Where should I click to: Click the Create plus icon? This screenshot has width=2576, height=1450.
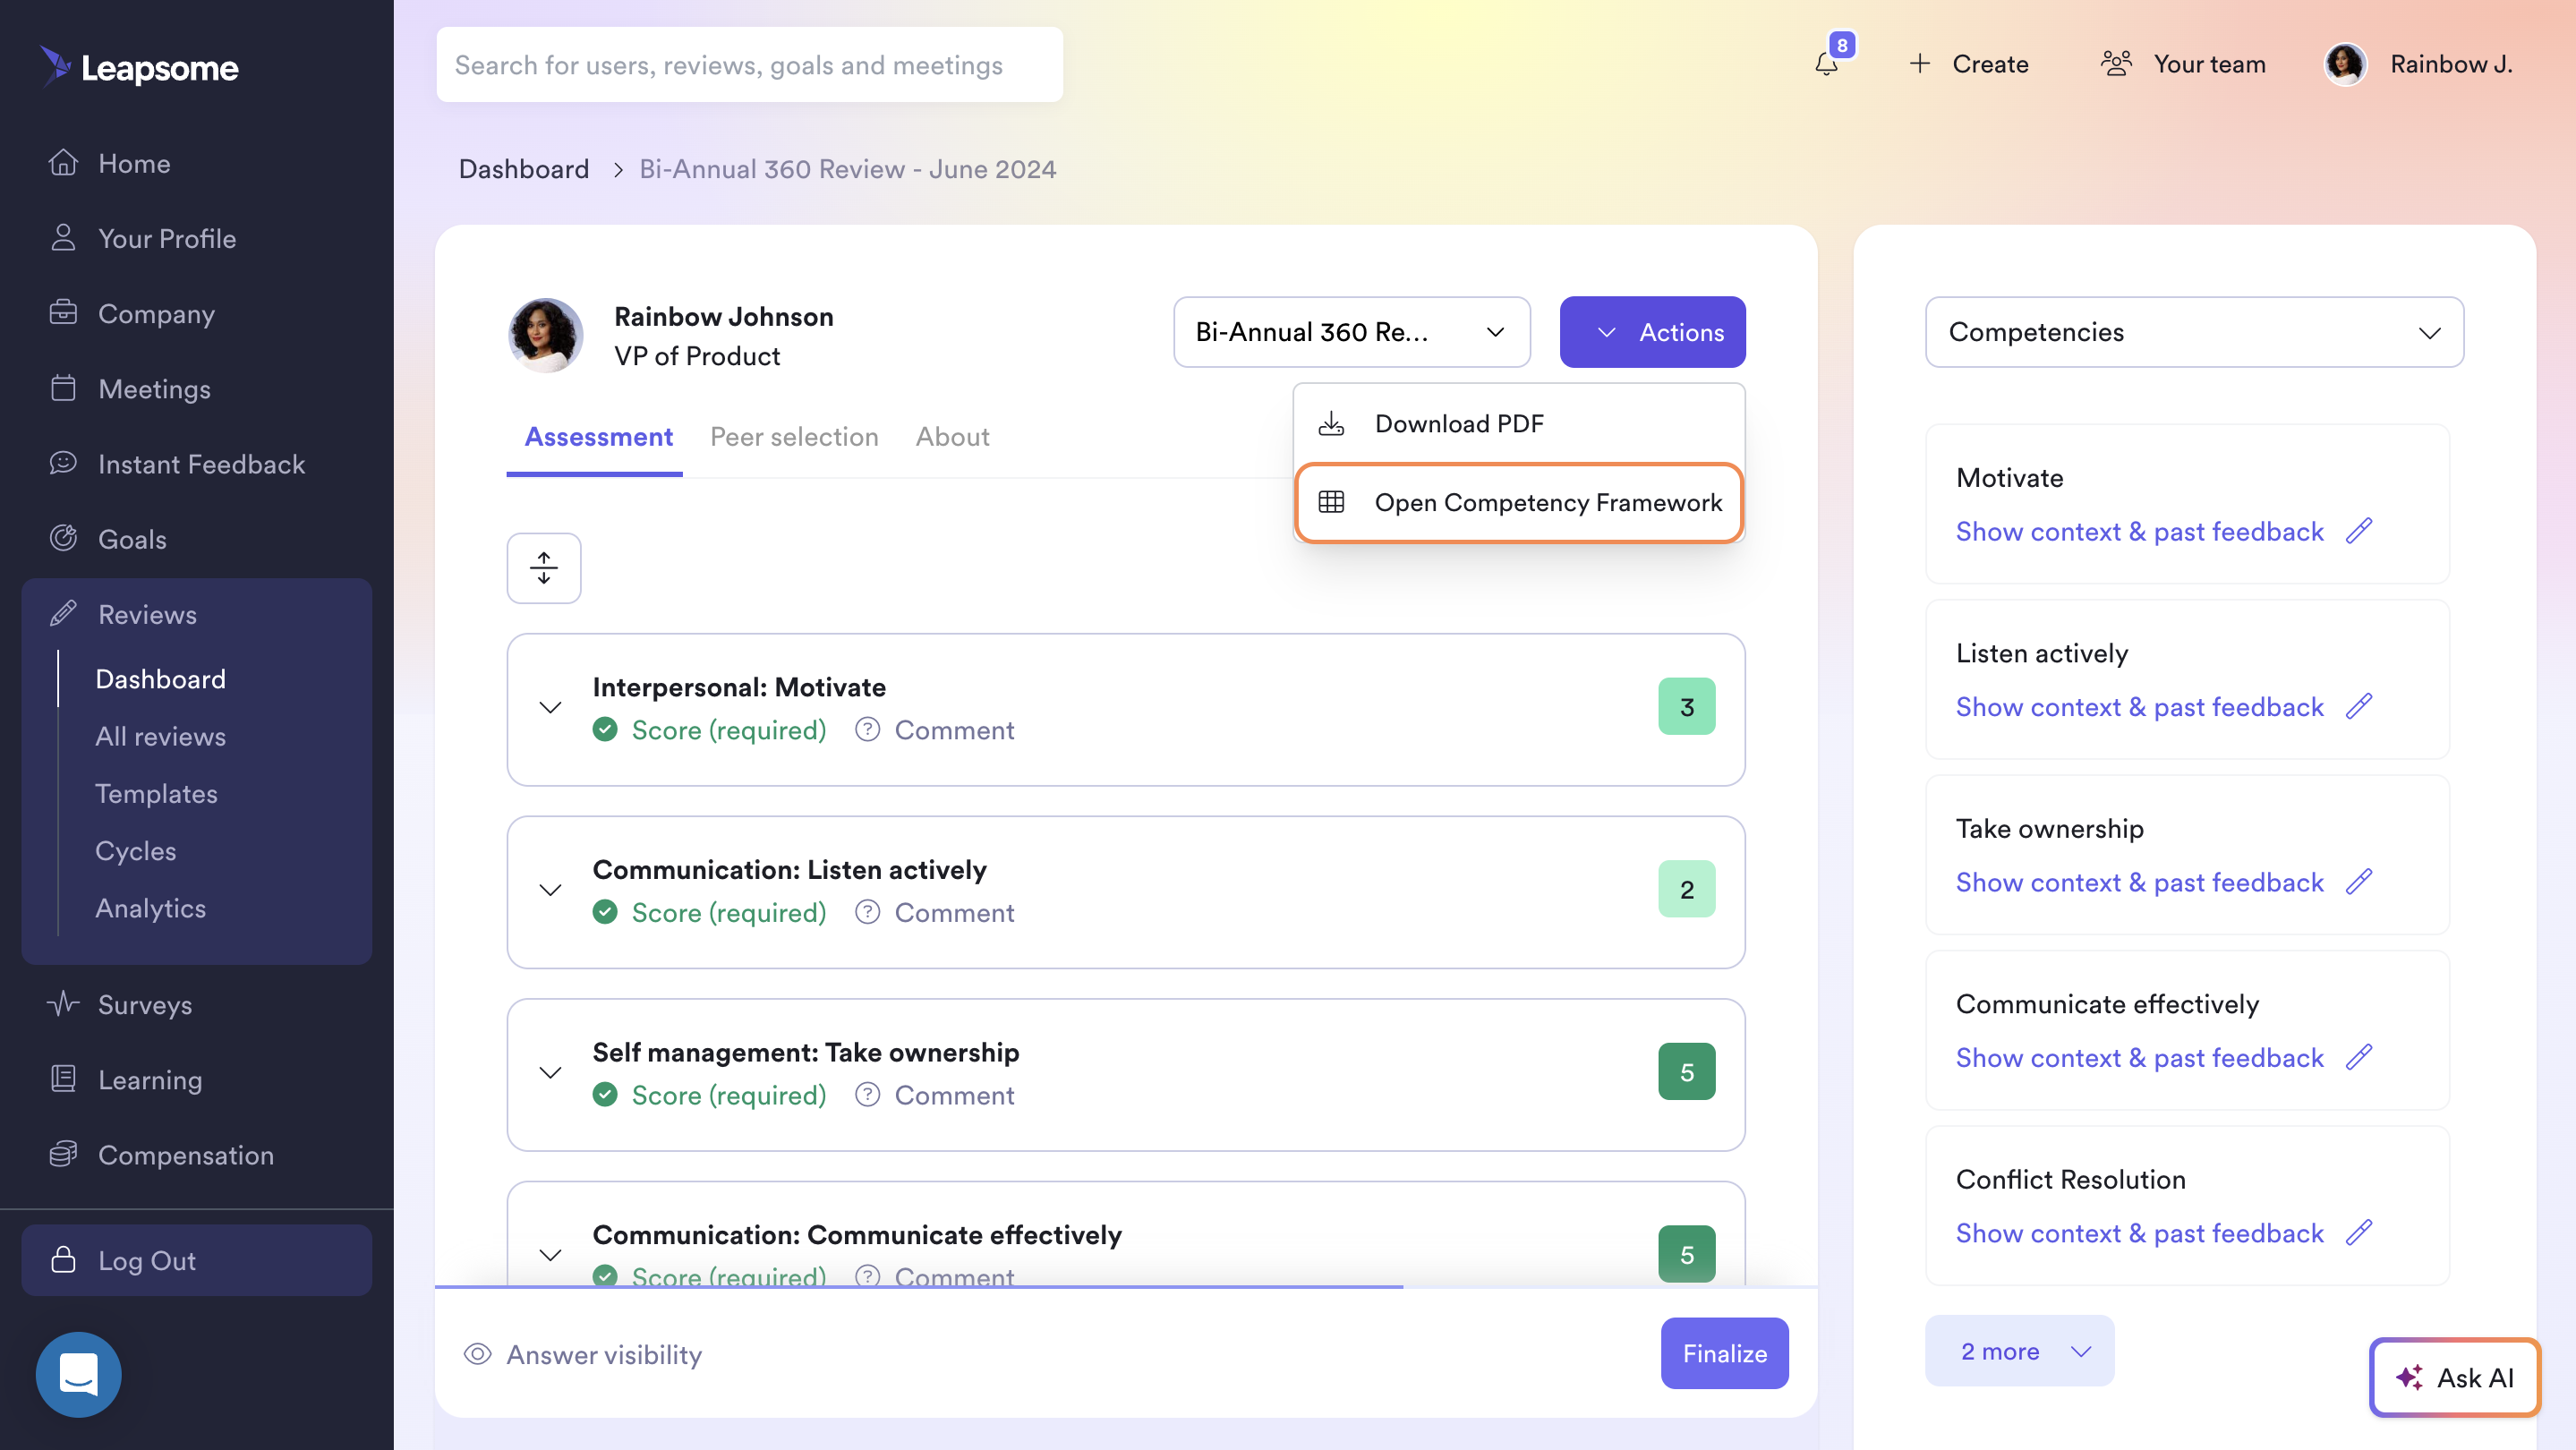coord(1919,64)
